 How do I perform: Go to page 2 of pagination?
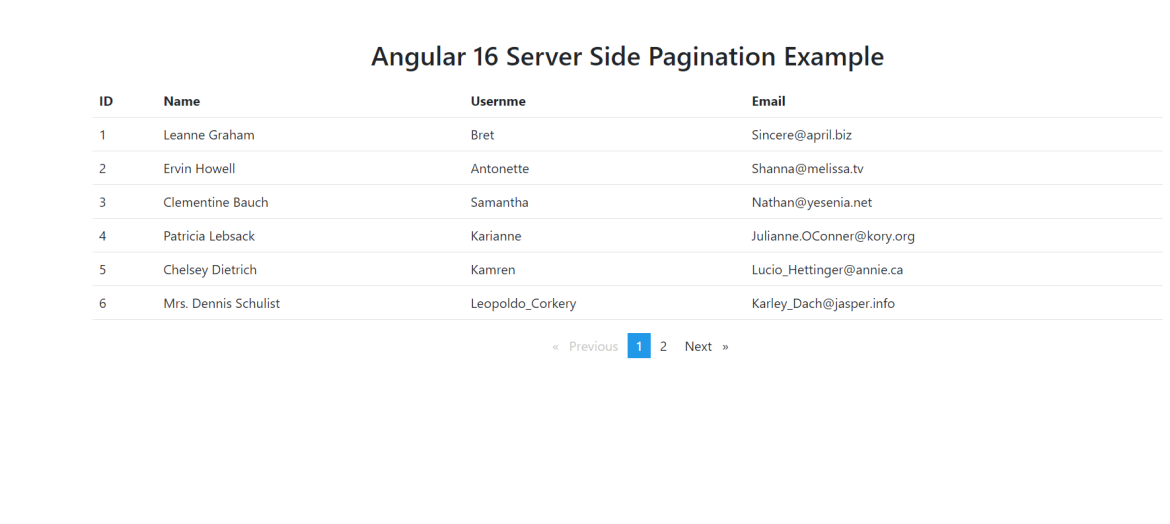(x=663, y=346)
